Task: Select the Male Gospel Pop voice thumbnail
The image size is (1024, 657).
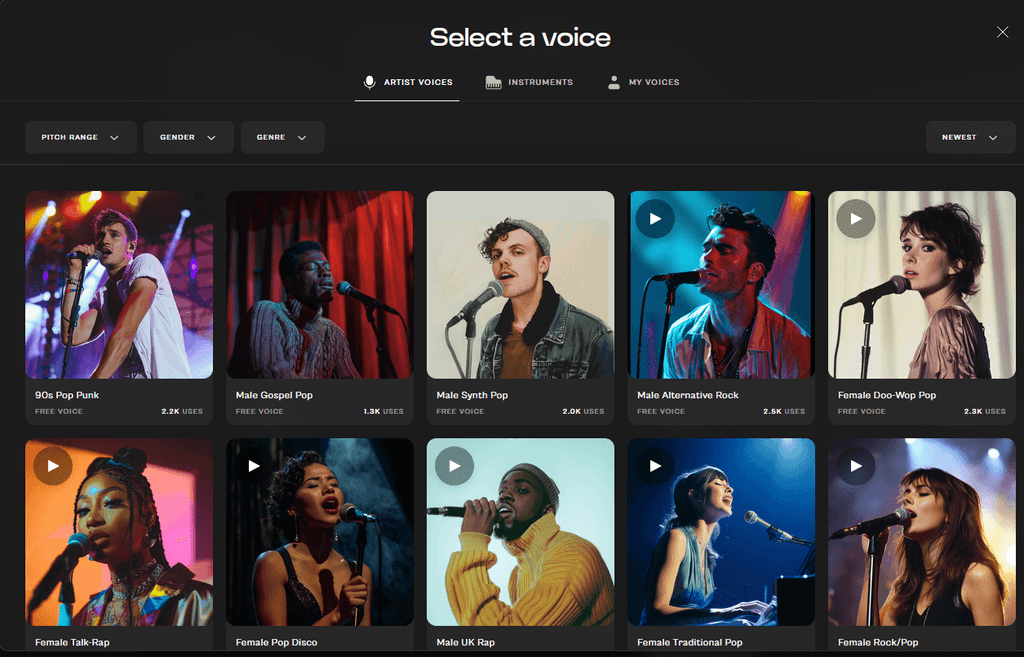Action: coord(319,285)
